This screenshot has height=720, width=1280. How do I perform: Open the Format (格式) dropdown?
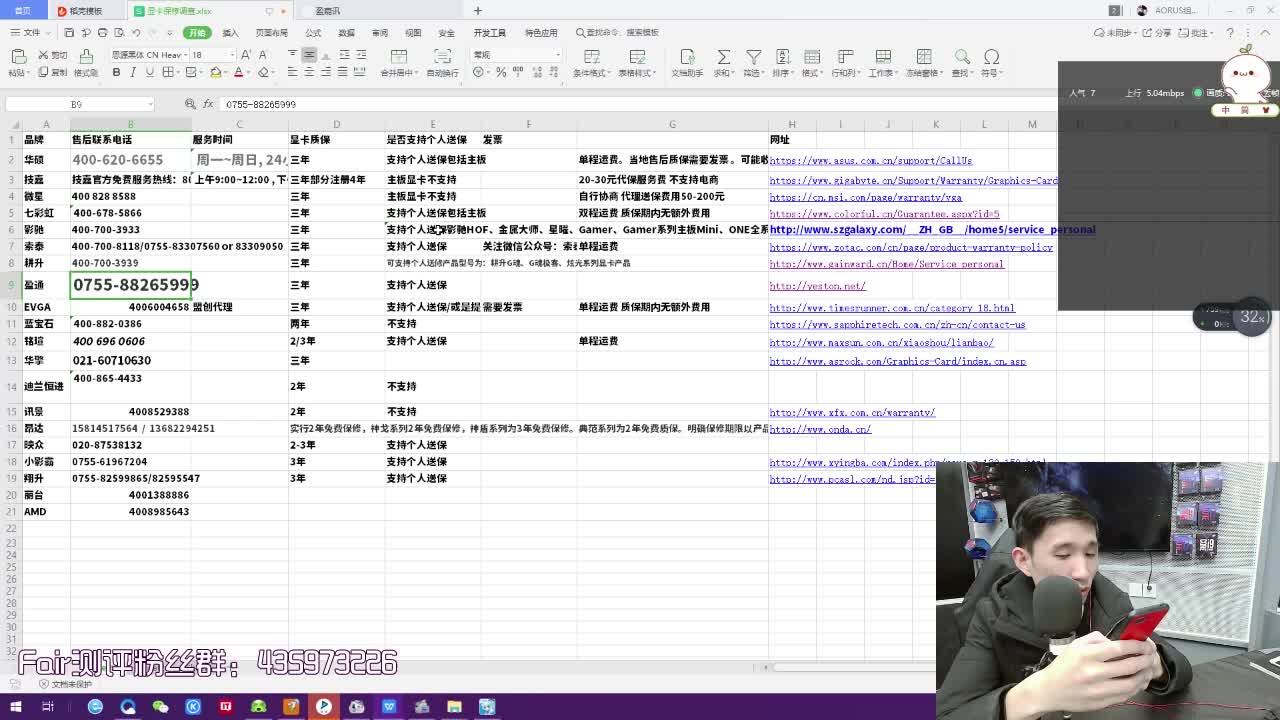(812, 62)
